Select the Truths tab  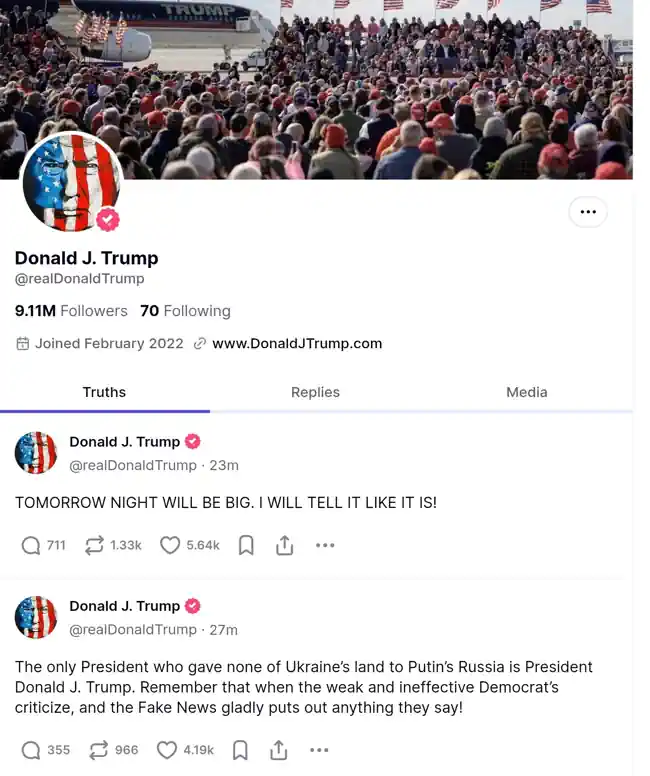coord(104,392)
